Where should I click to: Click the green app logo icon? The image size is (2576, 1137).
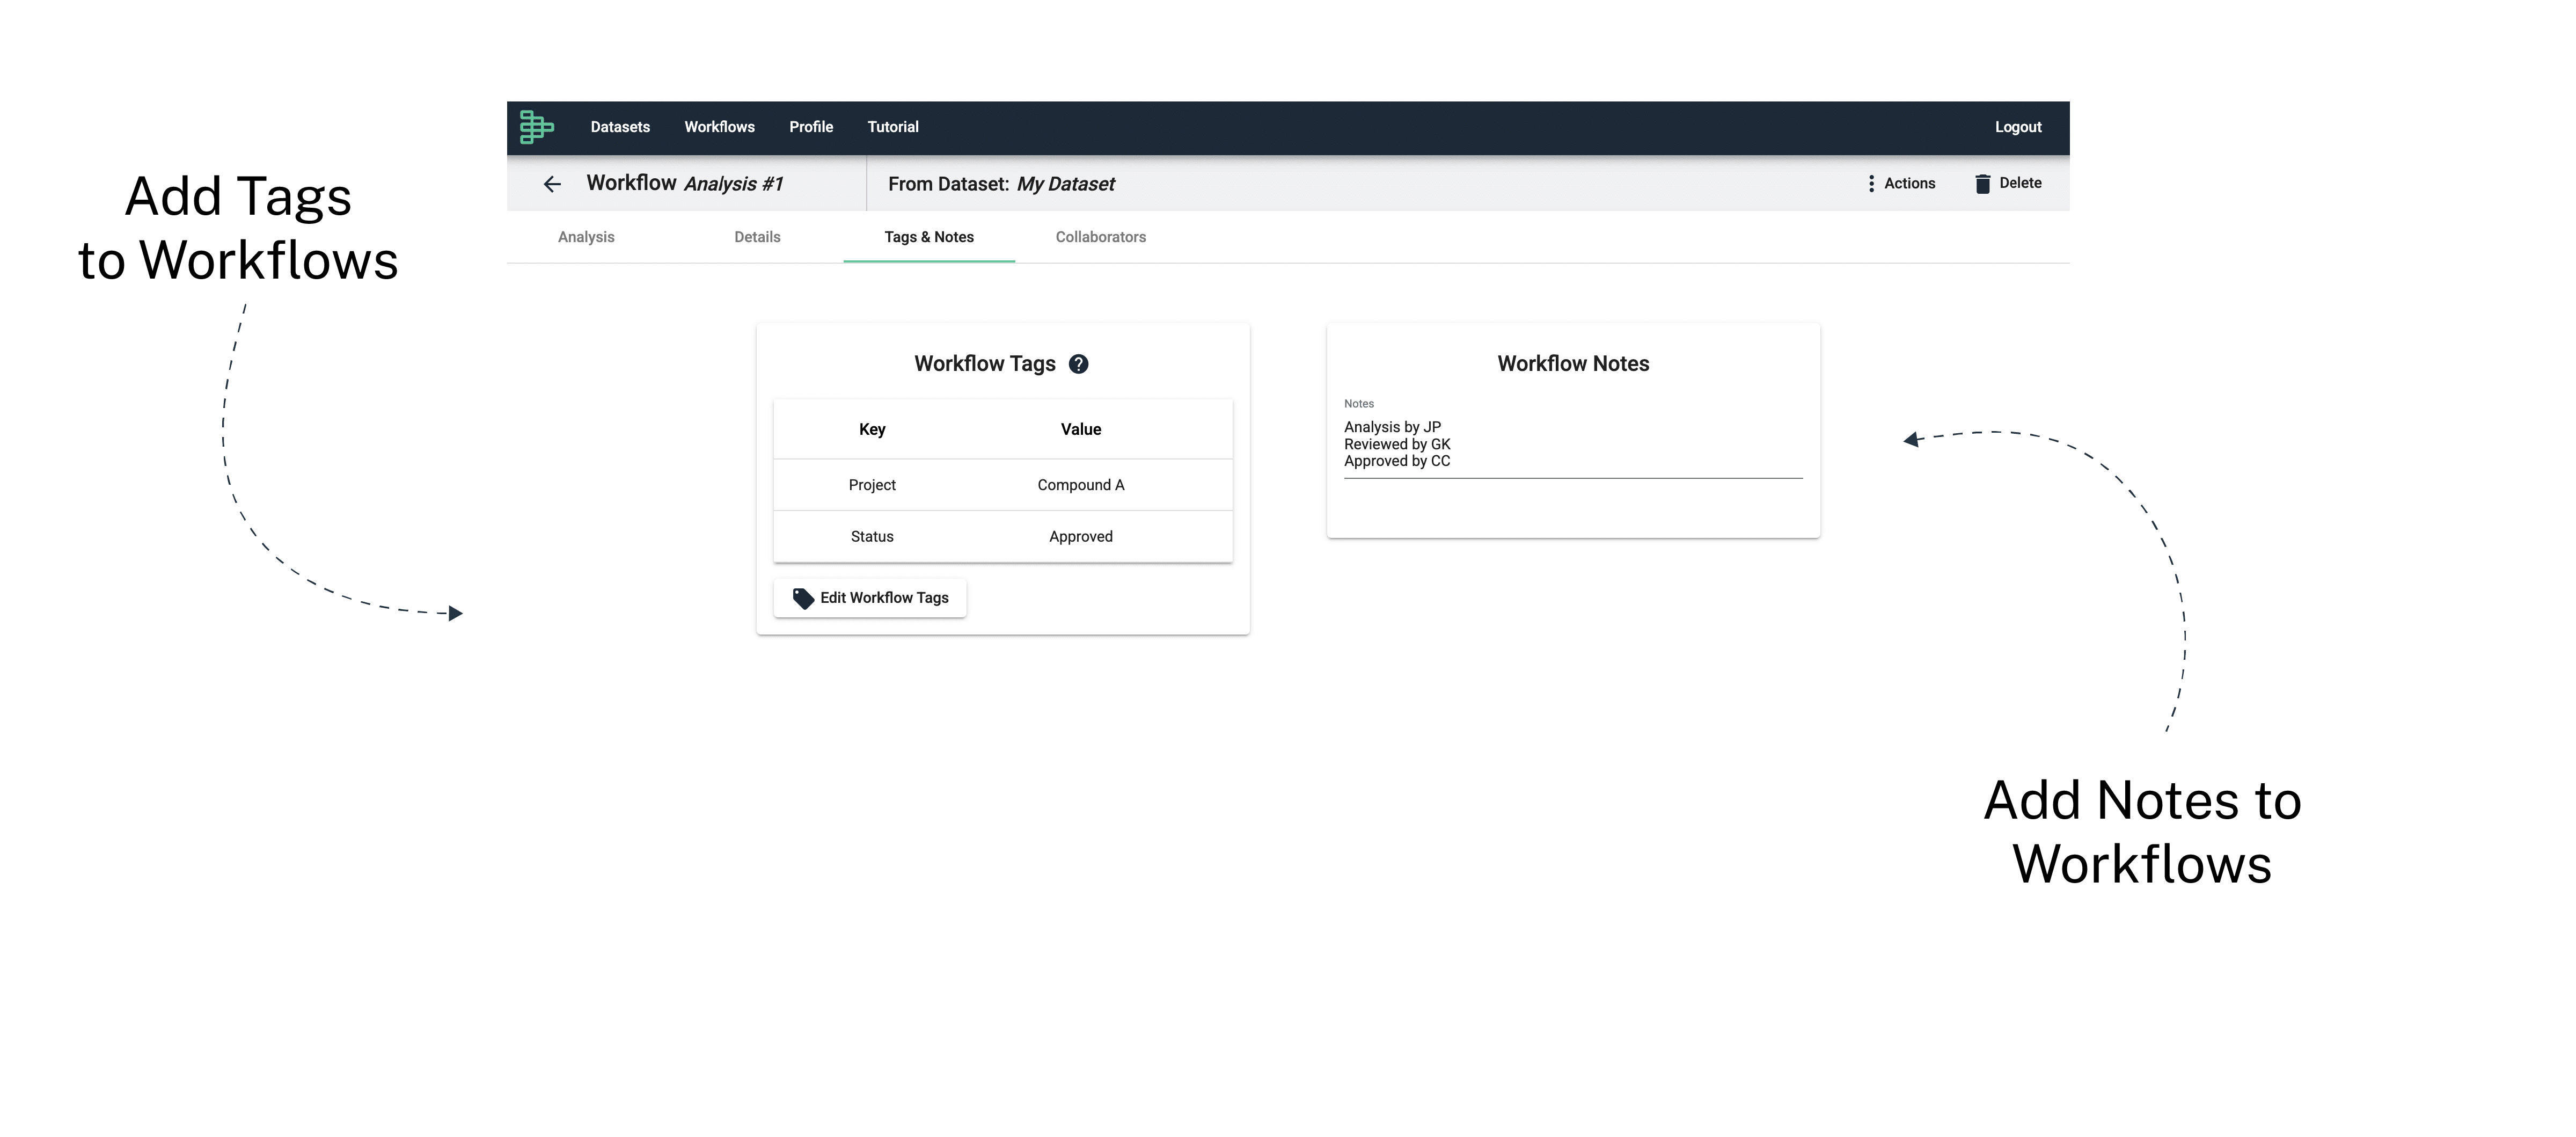(537, 127)
